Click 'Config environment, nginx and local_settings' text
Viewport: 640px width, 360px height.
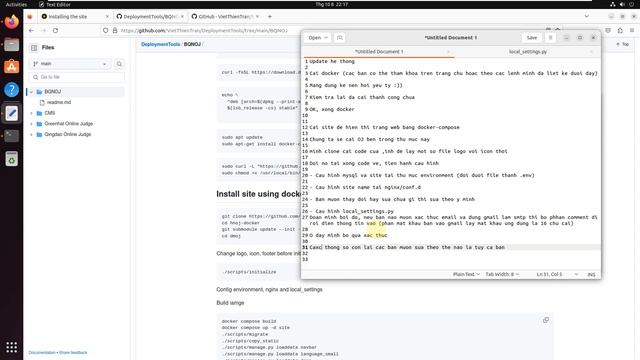point(269,289)
